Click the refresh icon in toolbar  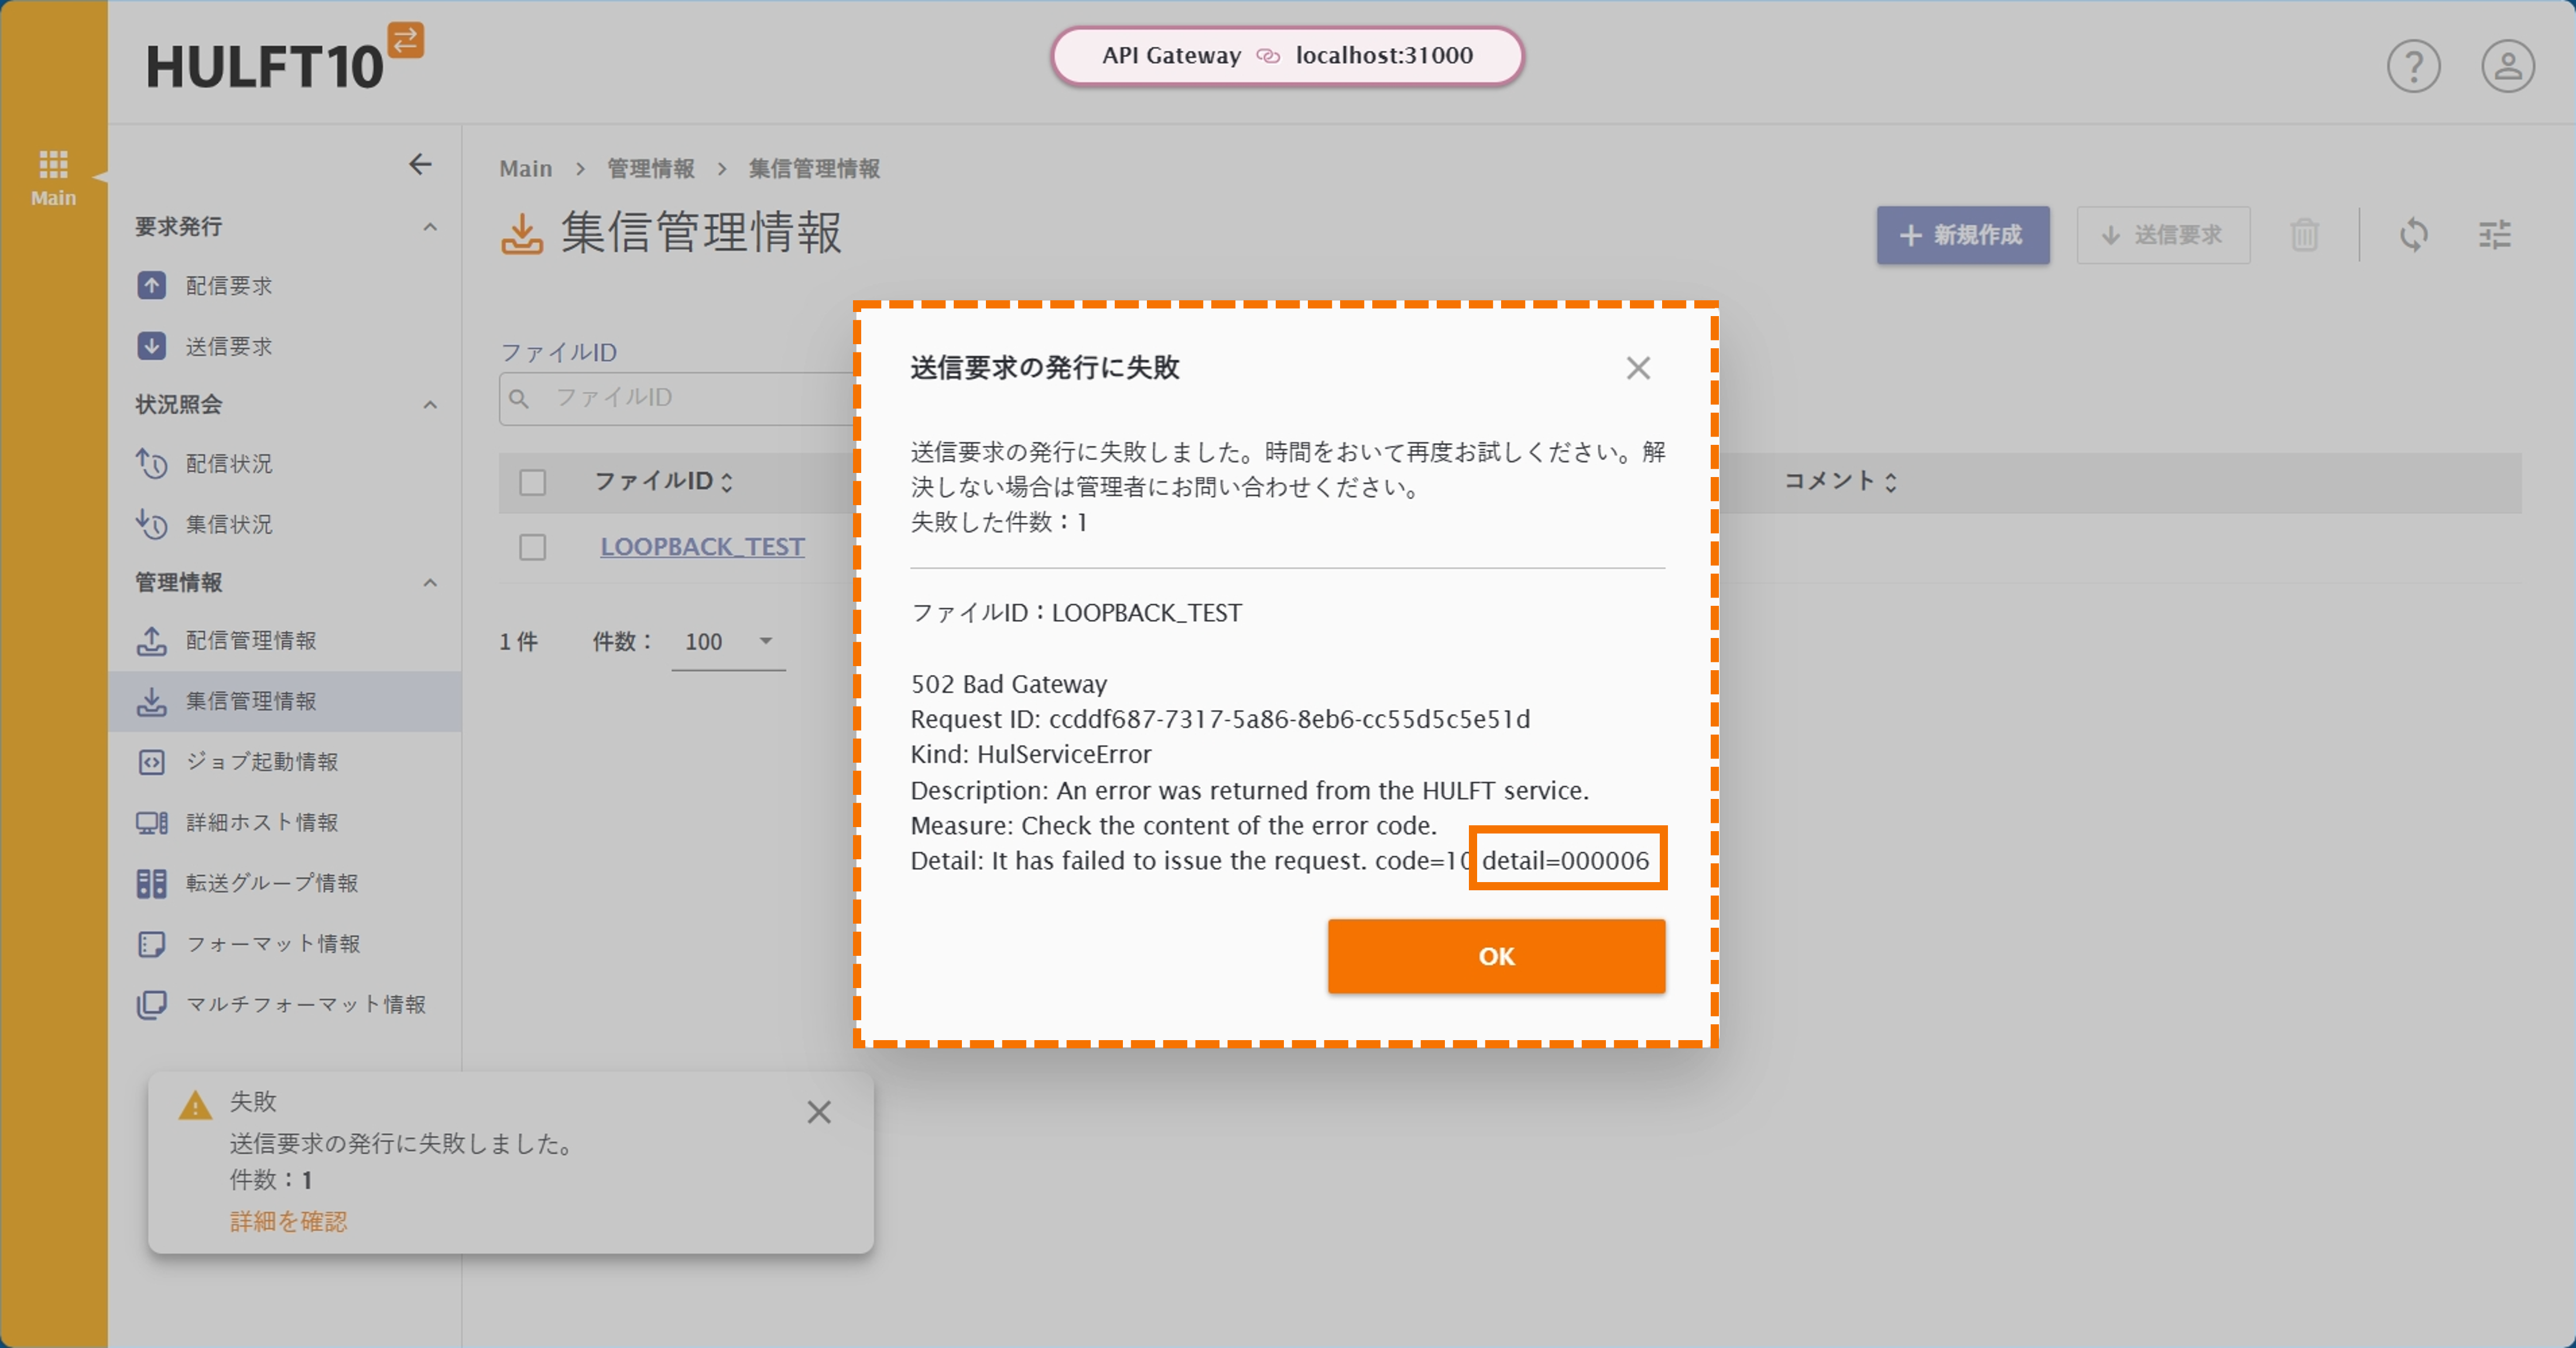(x=2413, y=235)
